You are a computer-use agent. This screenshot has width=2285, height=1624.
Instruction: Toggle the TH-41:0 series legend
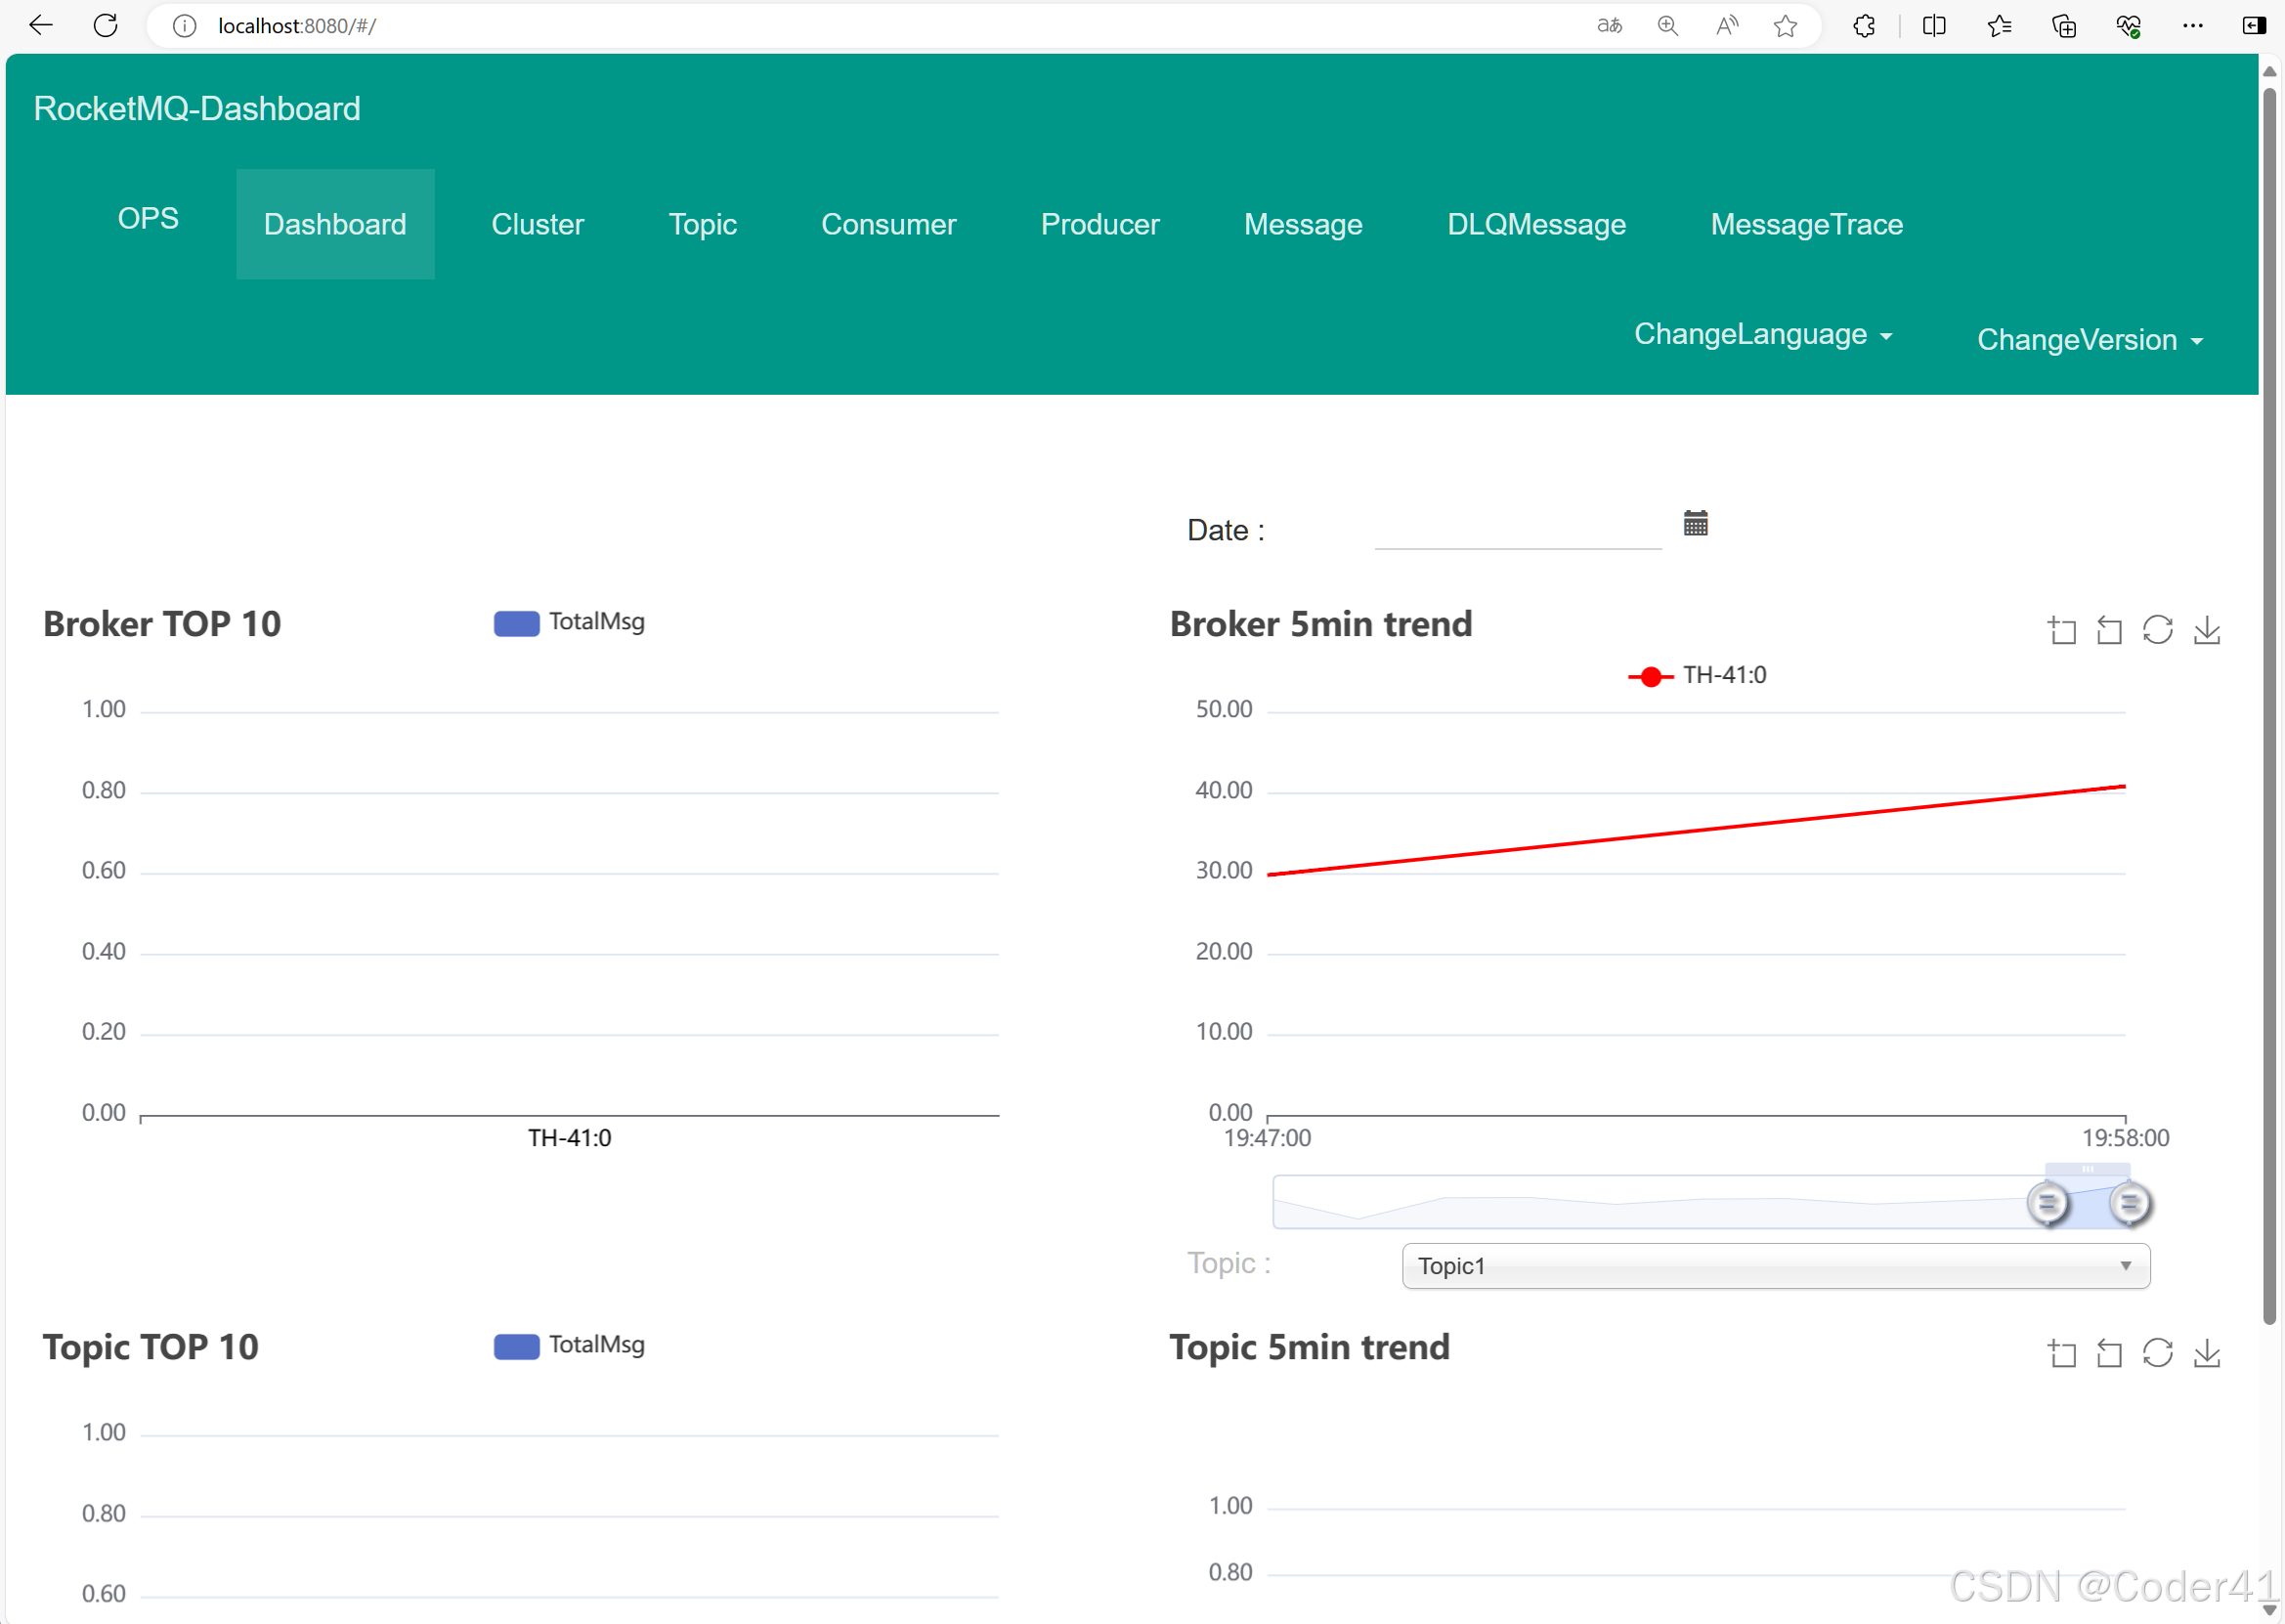click(1698, 674)
